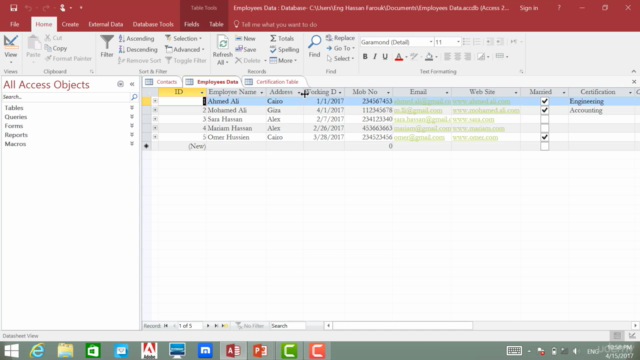Click the Save icon in quick access toolbar

coord(13,8)
